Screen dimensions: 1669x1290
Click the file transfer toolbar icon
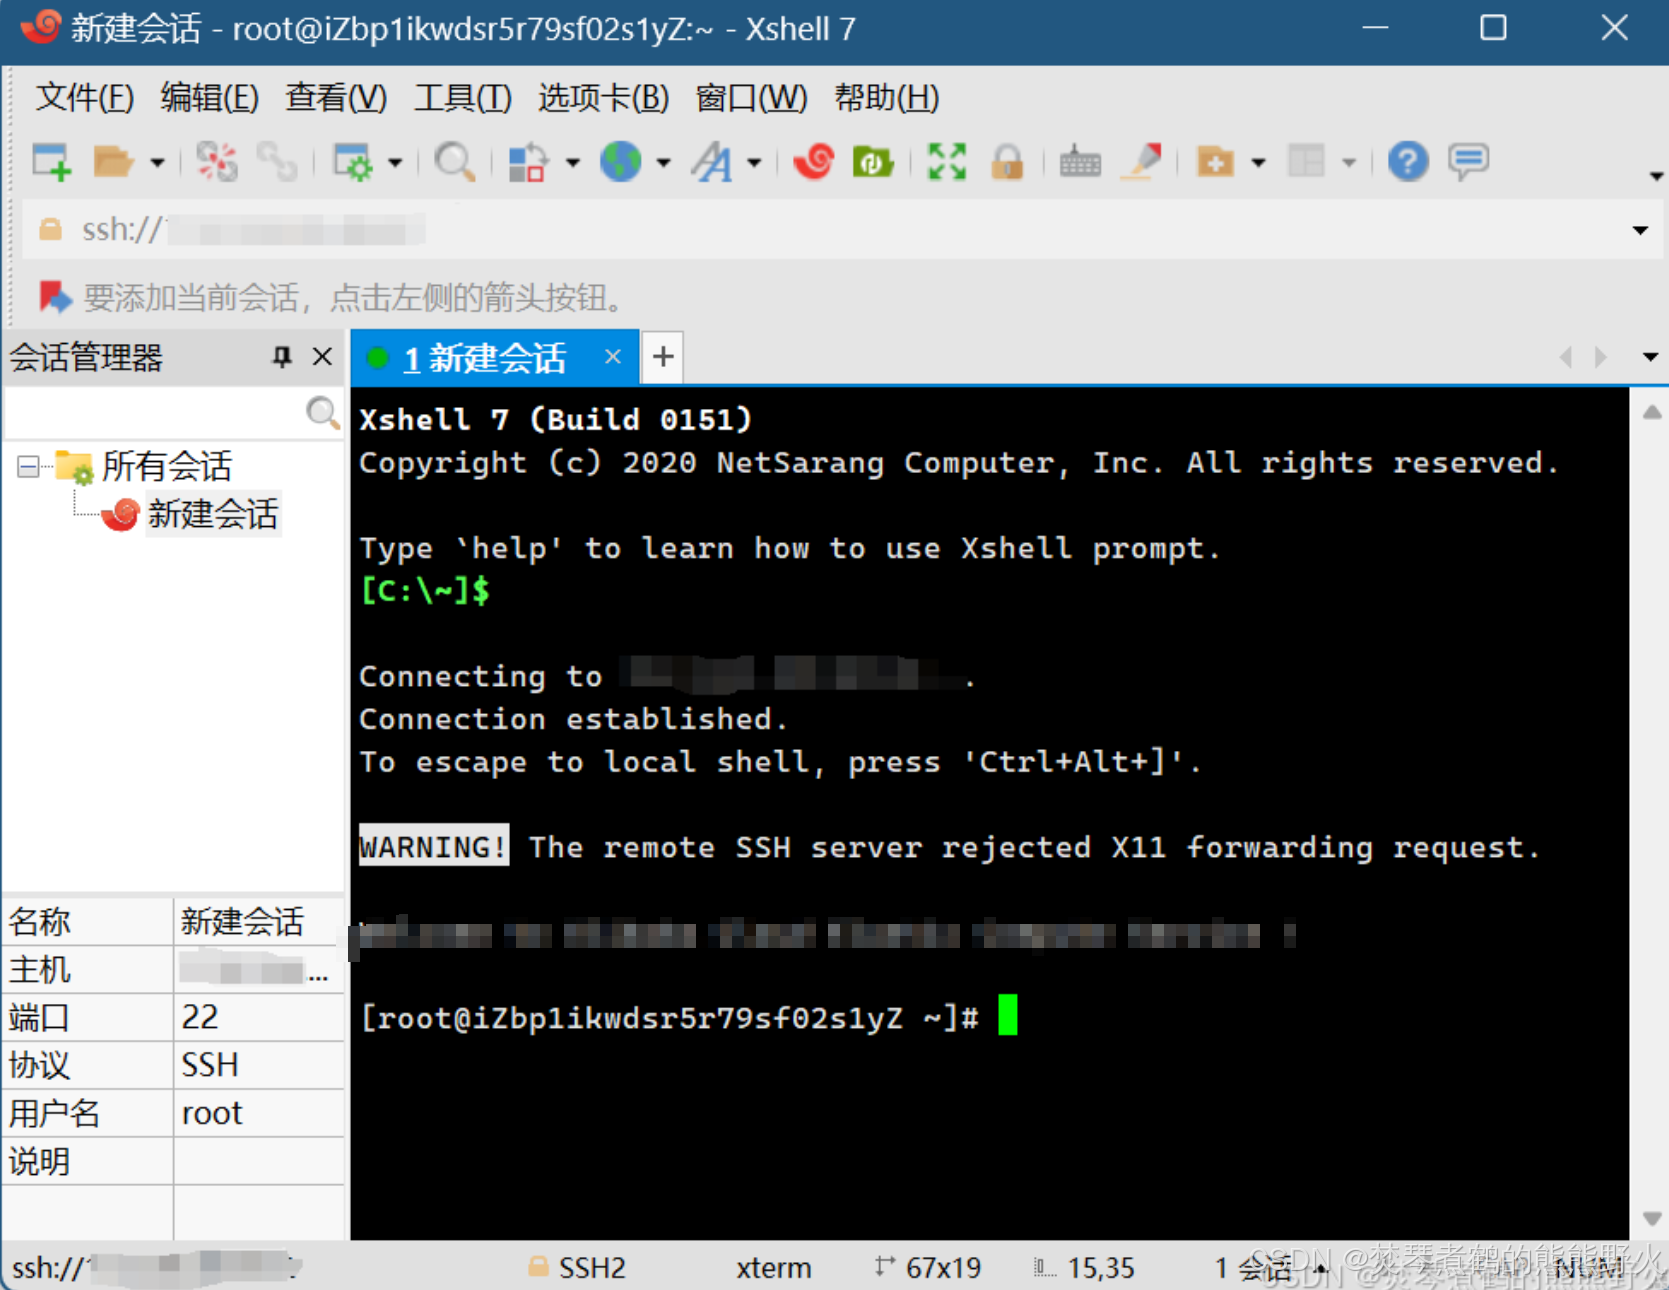coord(528,161)
